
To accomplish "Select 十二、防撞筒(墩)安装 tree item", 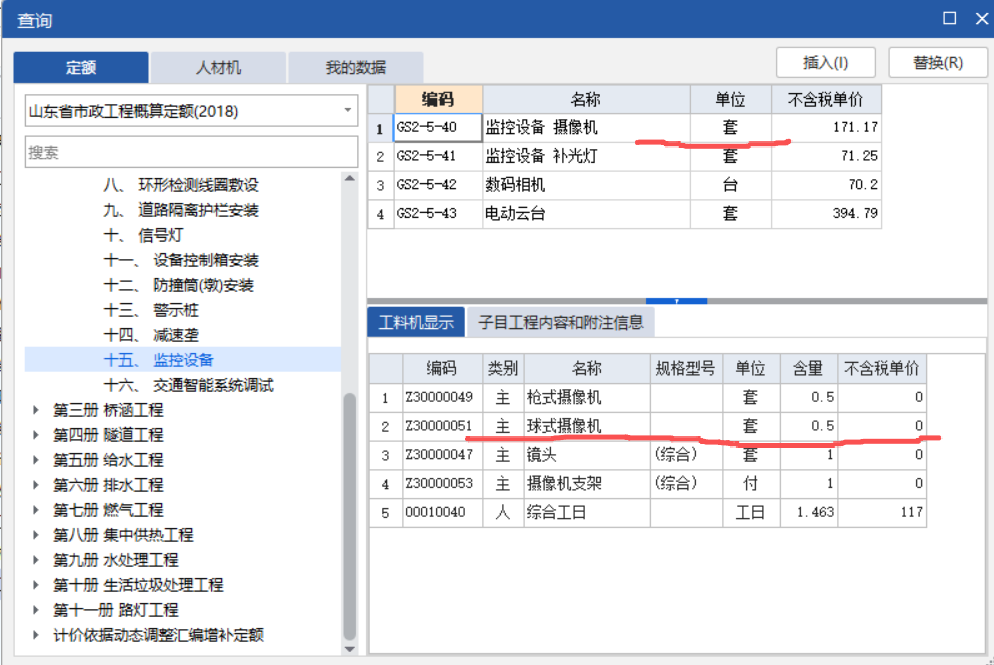I will coord(178,285).
